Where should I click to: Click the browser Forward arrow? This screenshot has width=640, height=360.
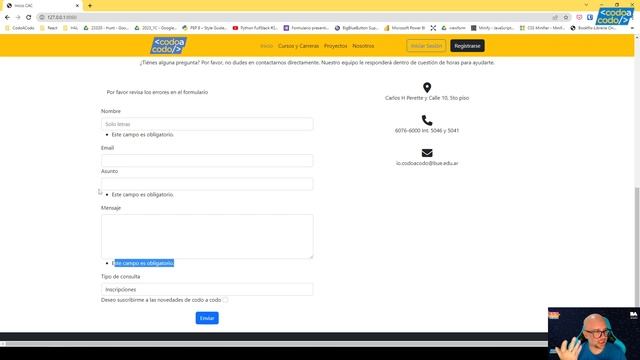[x=18, y=17]
